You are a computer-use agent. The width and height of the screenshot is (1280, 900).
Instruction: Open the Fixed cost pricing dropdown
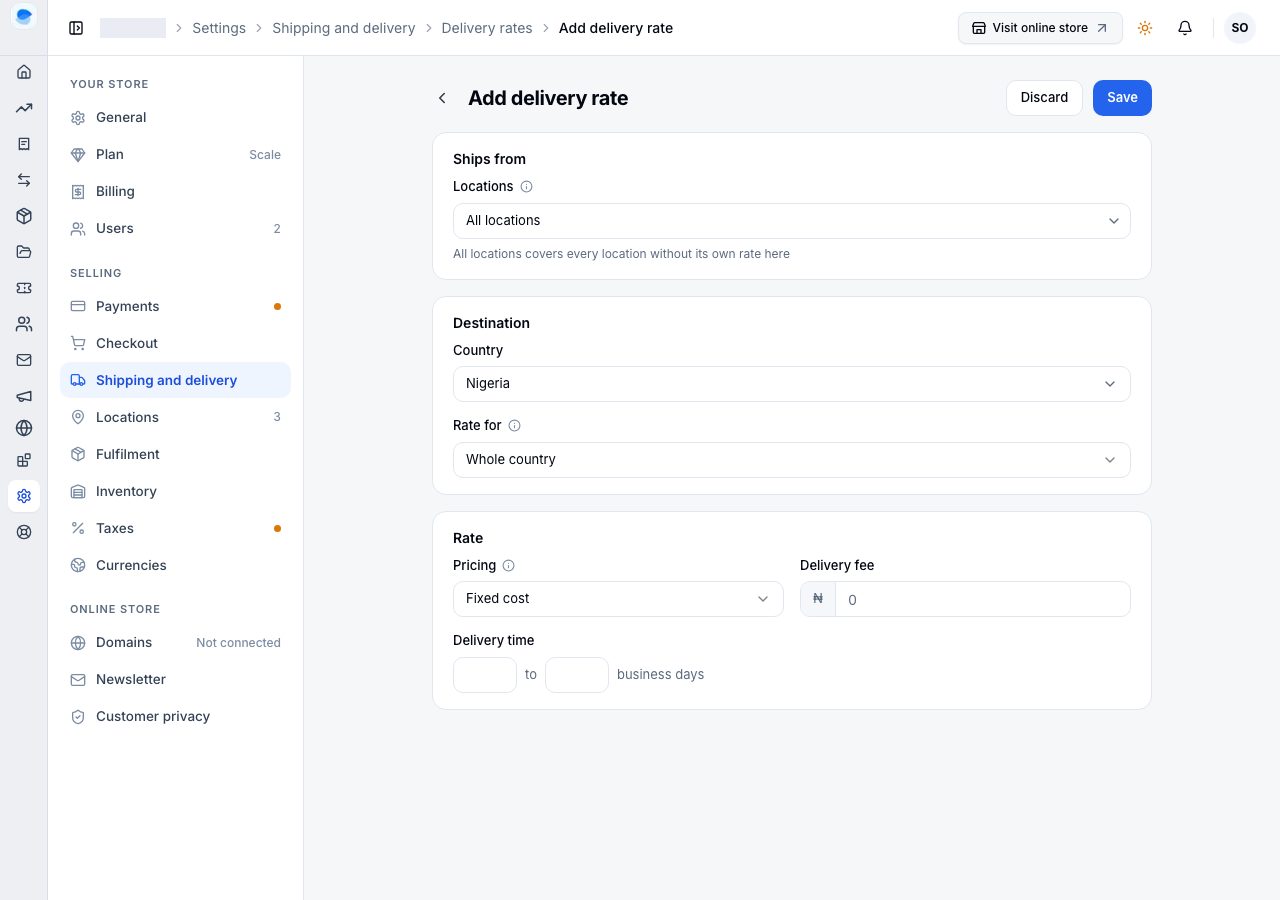coord(618,599)
